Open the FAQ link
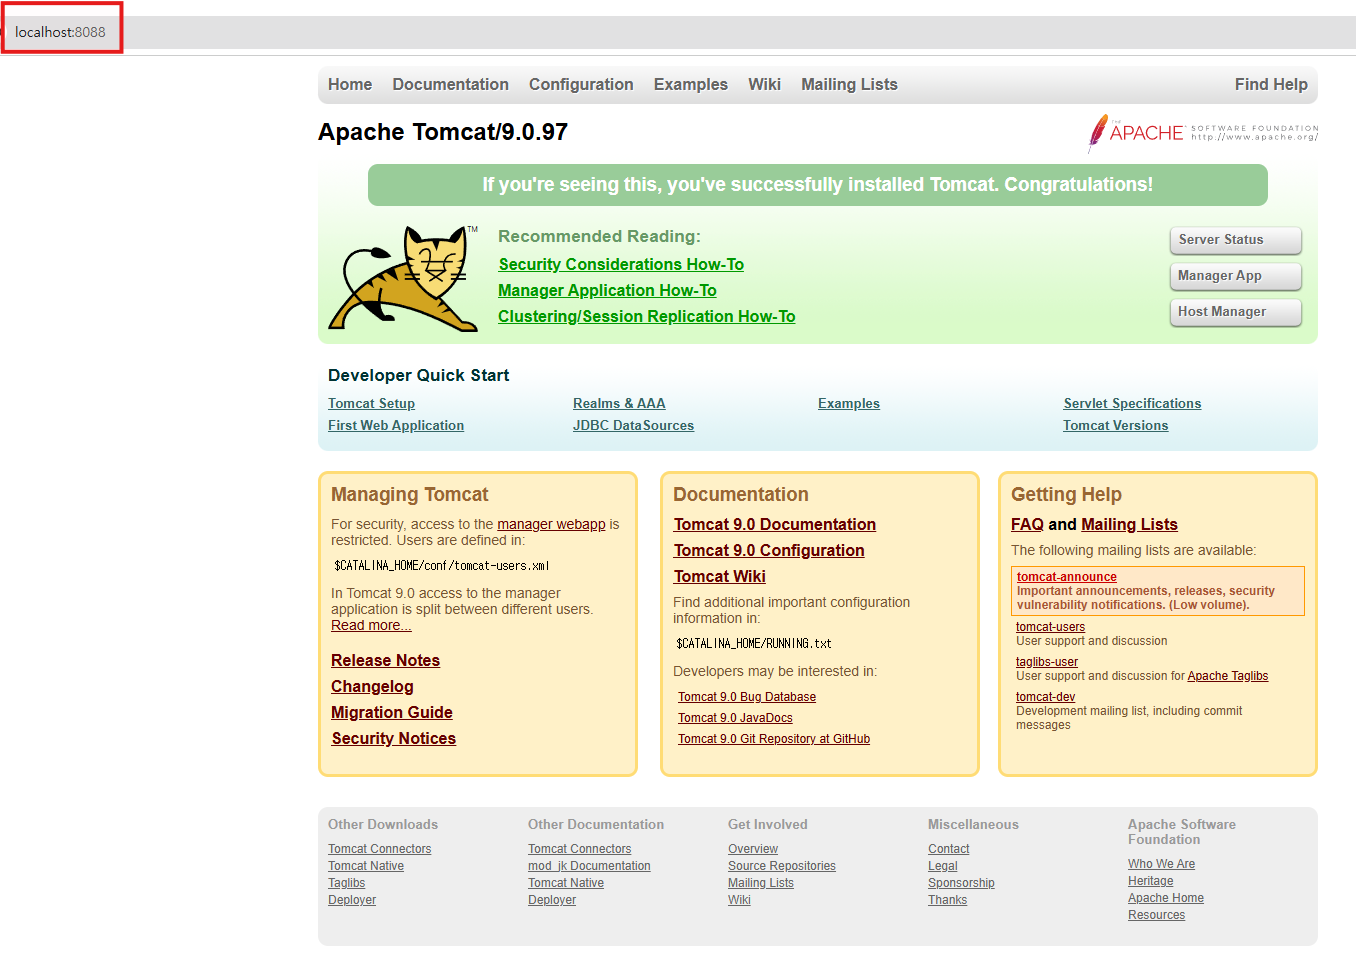This screenshot has height=966, width=1356. point(1027,524)
